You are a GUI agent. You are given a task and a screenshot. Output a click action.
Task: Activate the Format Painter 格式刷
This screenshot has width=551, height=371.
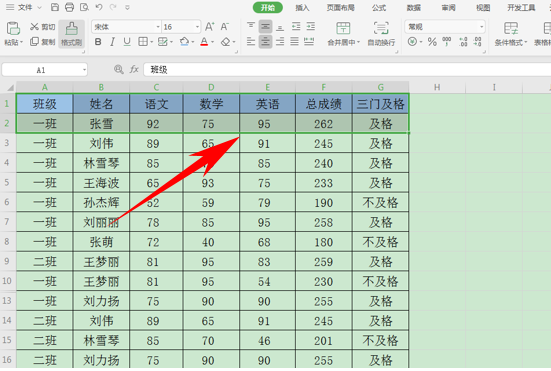(72, 34)
